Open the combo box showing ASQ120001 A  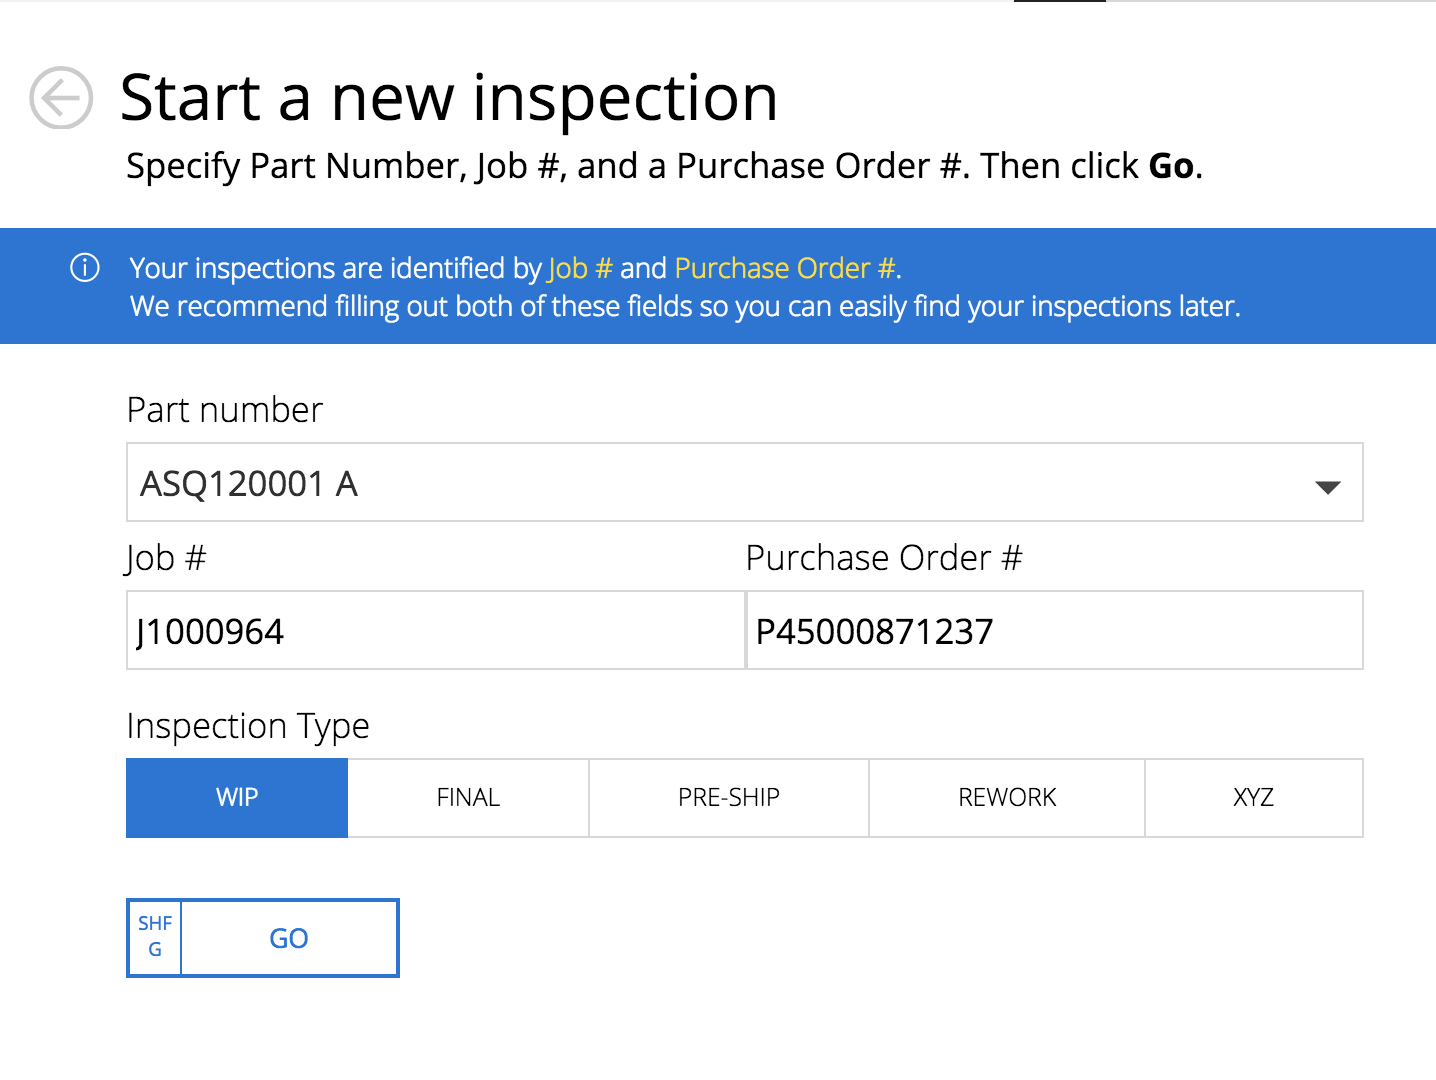tap(700, 483)
